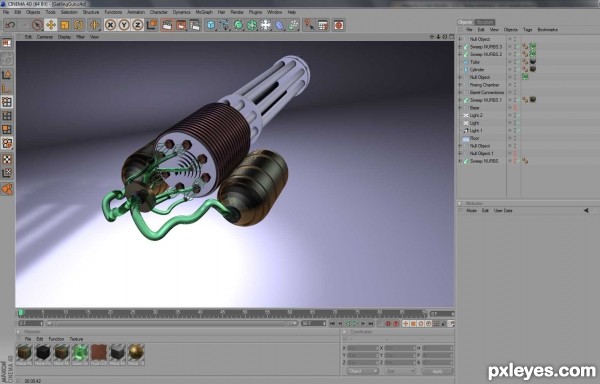The image size is (600, 384).
Task: Open Bookmarks menu in Object Manager
Action: coord(548,29)
